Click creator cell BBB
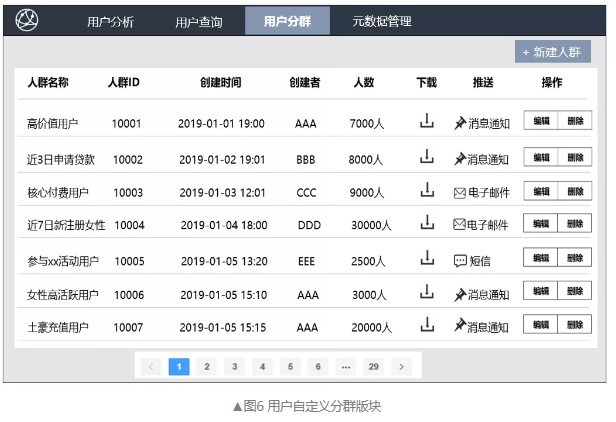616x422 pixels. 306,160
